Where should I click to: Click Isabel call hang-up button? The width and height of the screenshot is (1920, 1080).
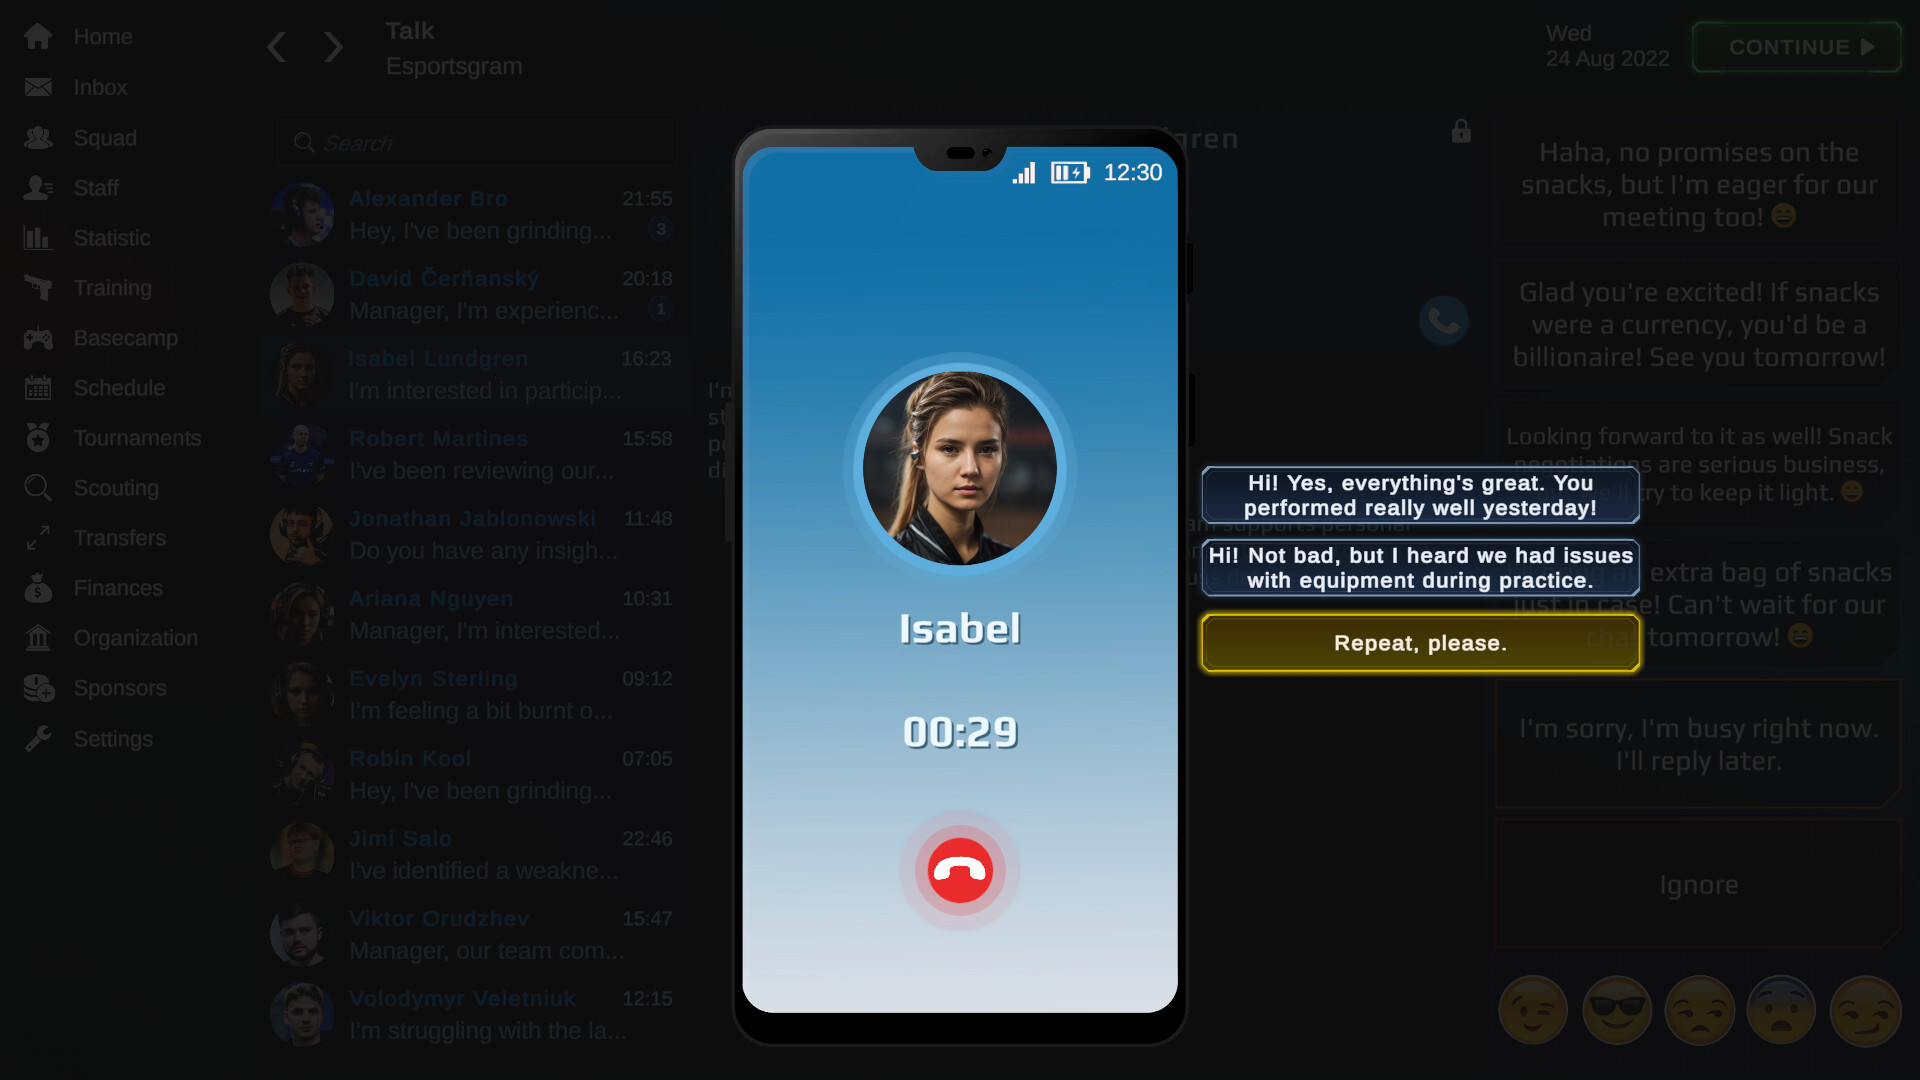960,868
